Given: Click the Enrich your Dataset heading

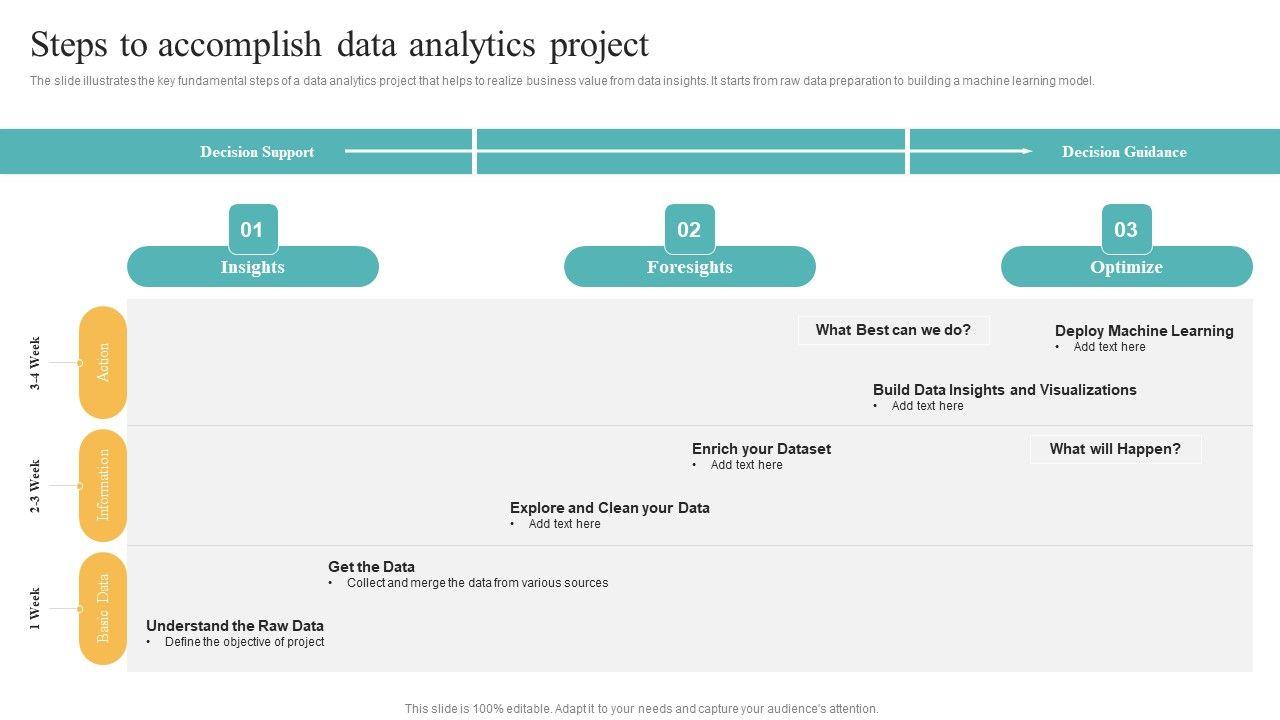Looking at the screenshot, I should [761, 449].
